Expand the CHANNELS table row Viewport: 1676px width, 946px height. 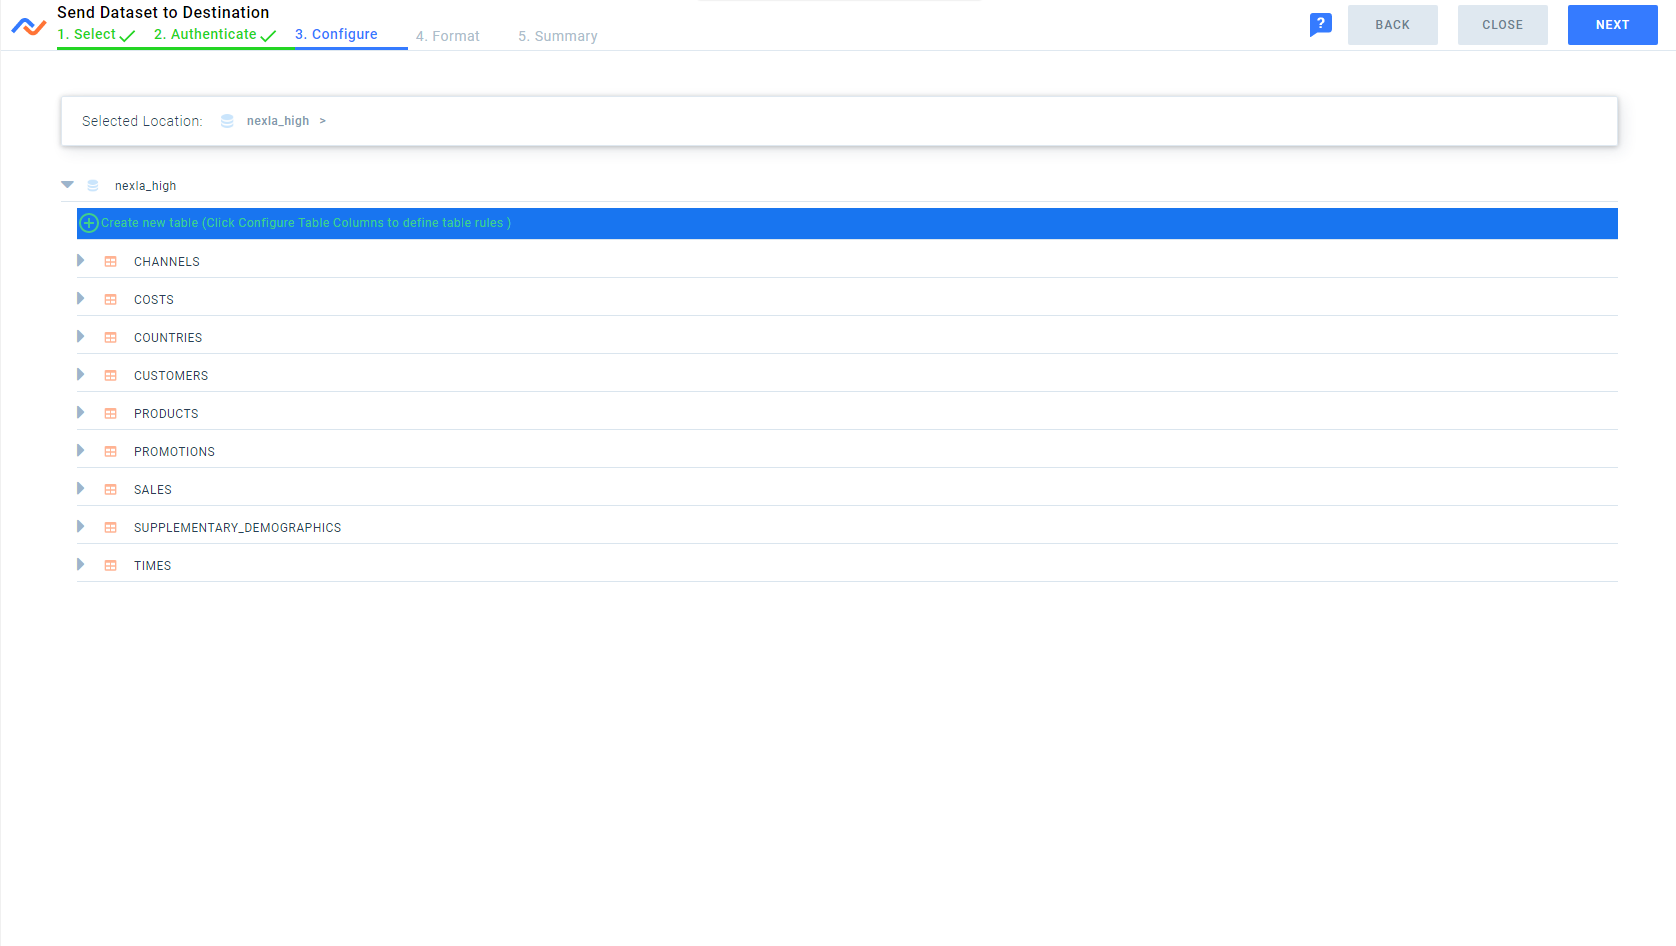click(x=81, y=261)
